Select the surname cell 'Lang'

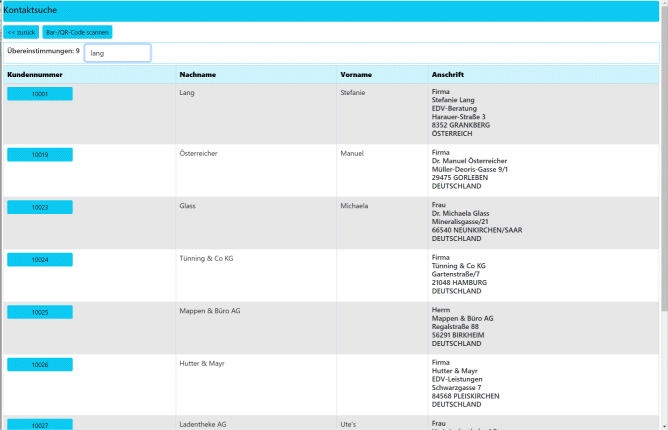187,92
